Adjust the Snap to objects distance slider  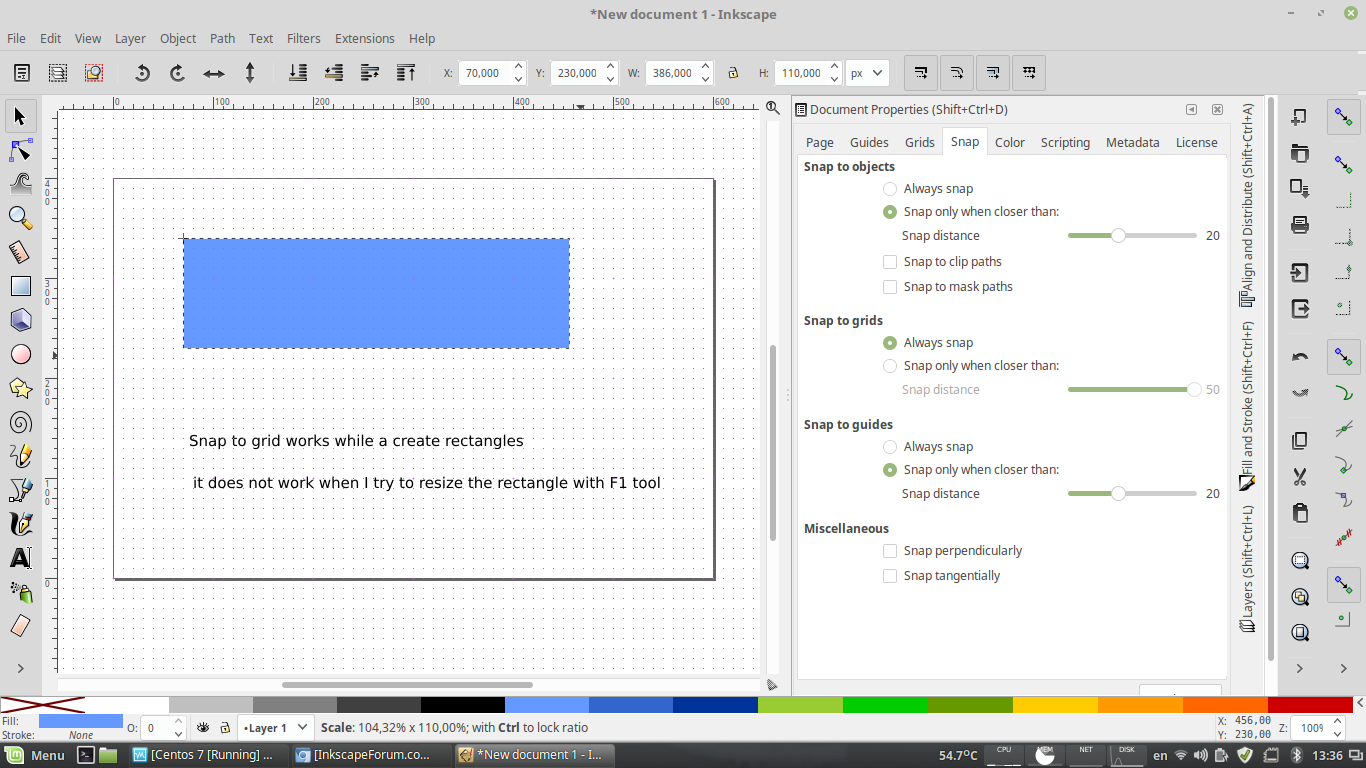pos(1119,236)
